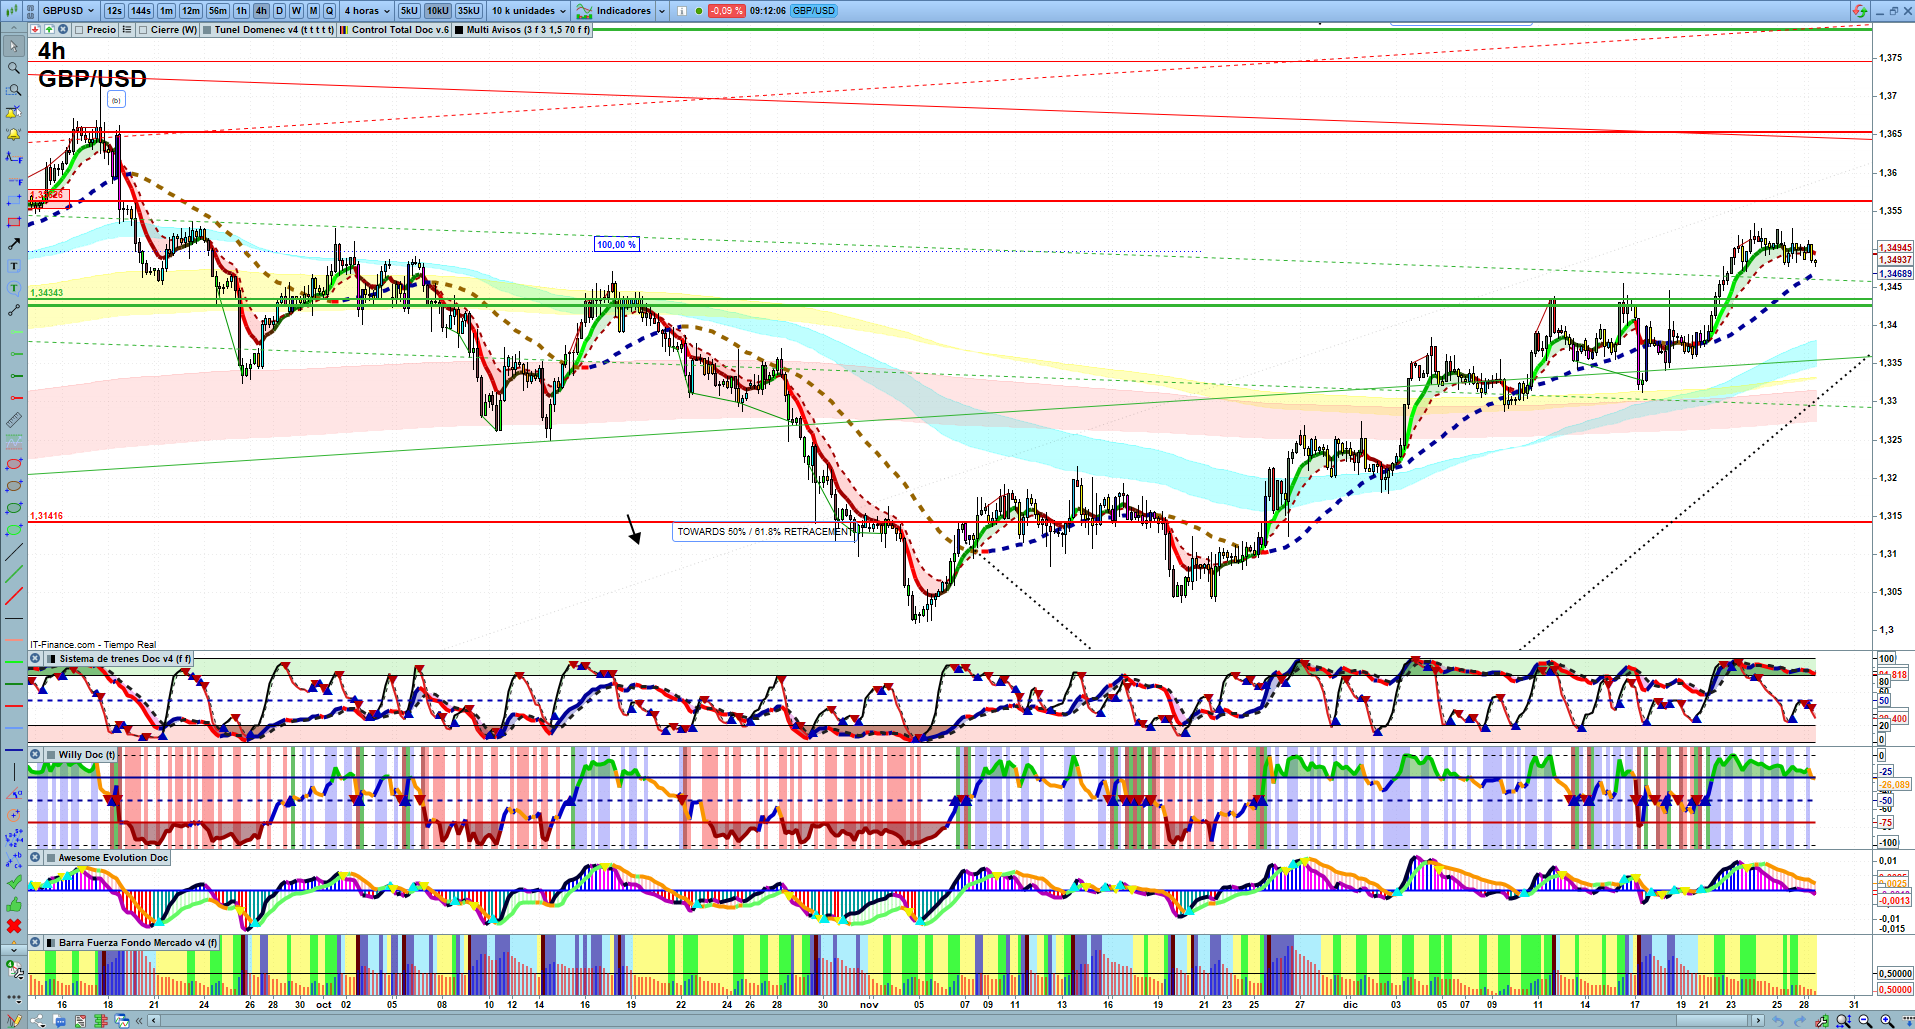Choose the black diagonal line tool
Image resolution: width=1915 pixels, height=1029 pixels.
(14, 552)
